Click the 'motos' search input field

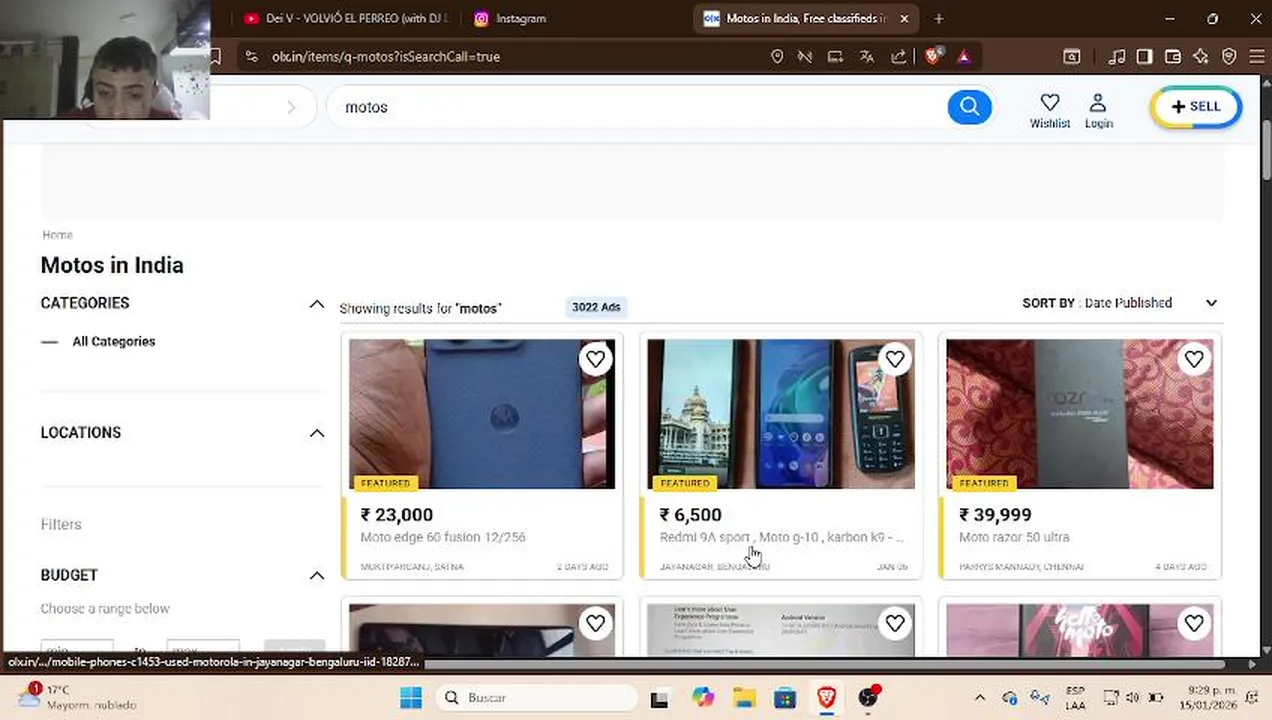pyautogui.click(x=640, y=107)
